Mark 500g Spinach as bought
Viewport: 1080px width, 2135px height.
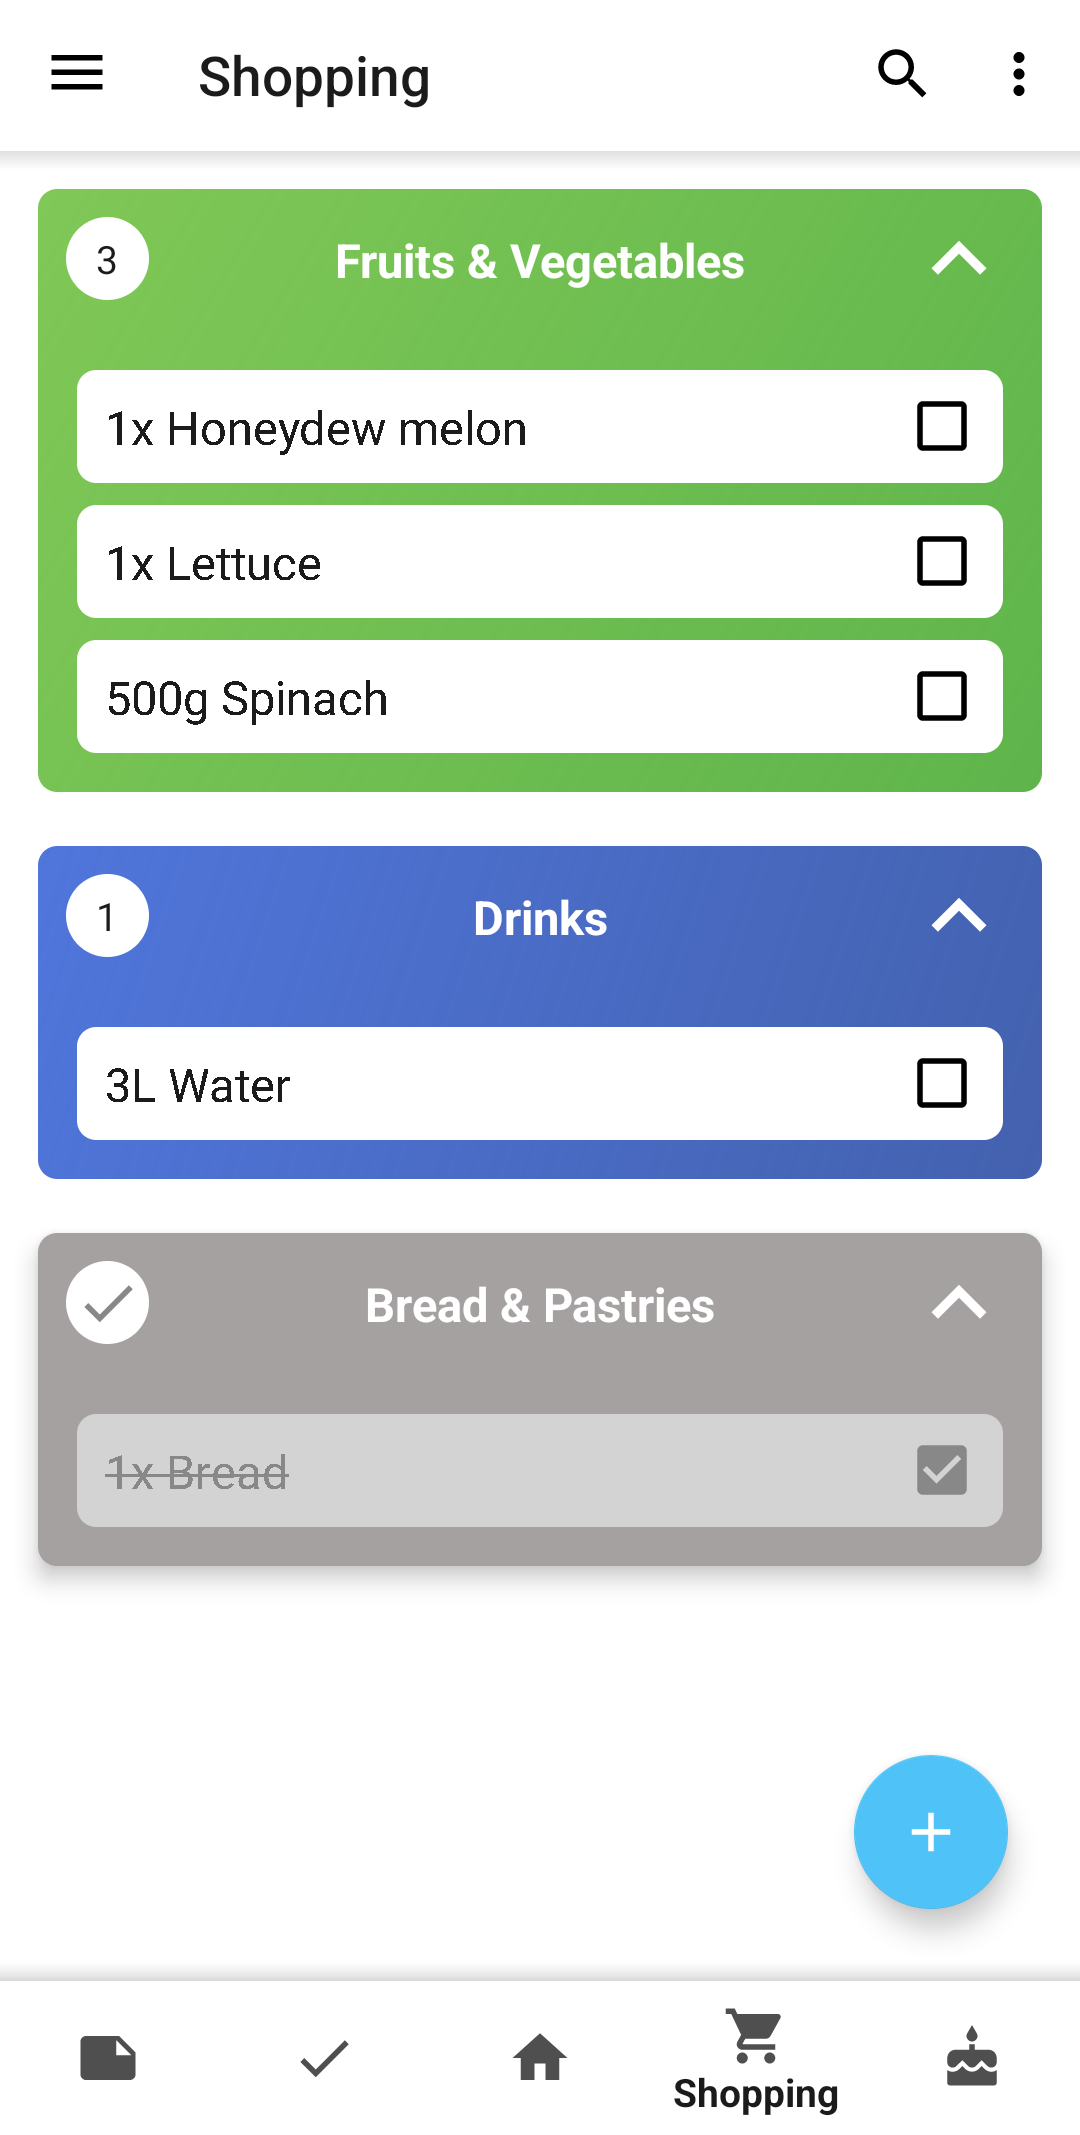pos(941,697)
